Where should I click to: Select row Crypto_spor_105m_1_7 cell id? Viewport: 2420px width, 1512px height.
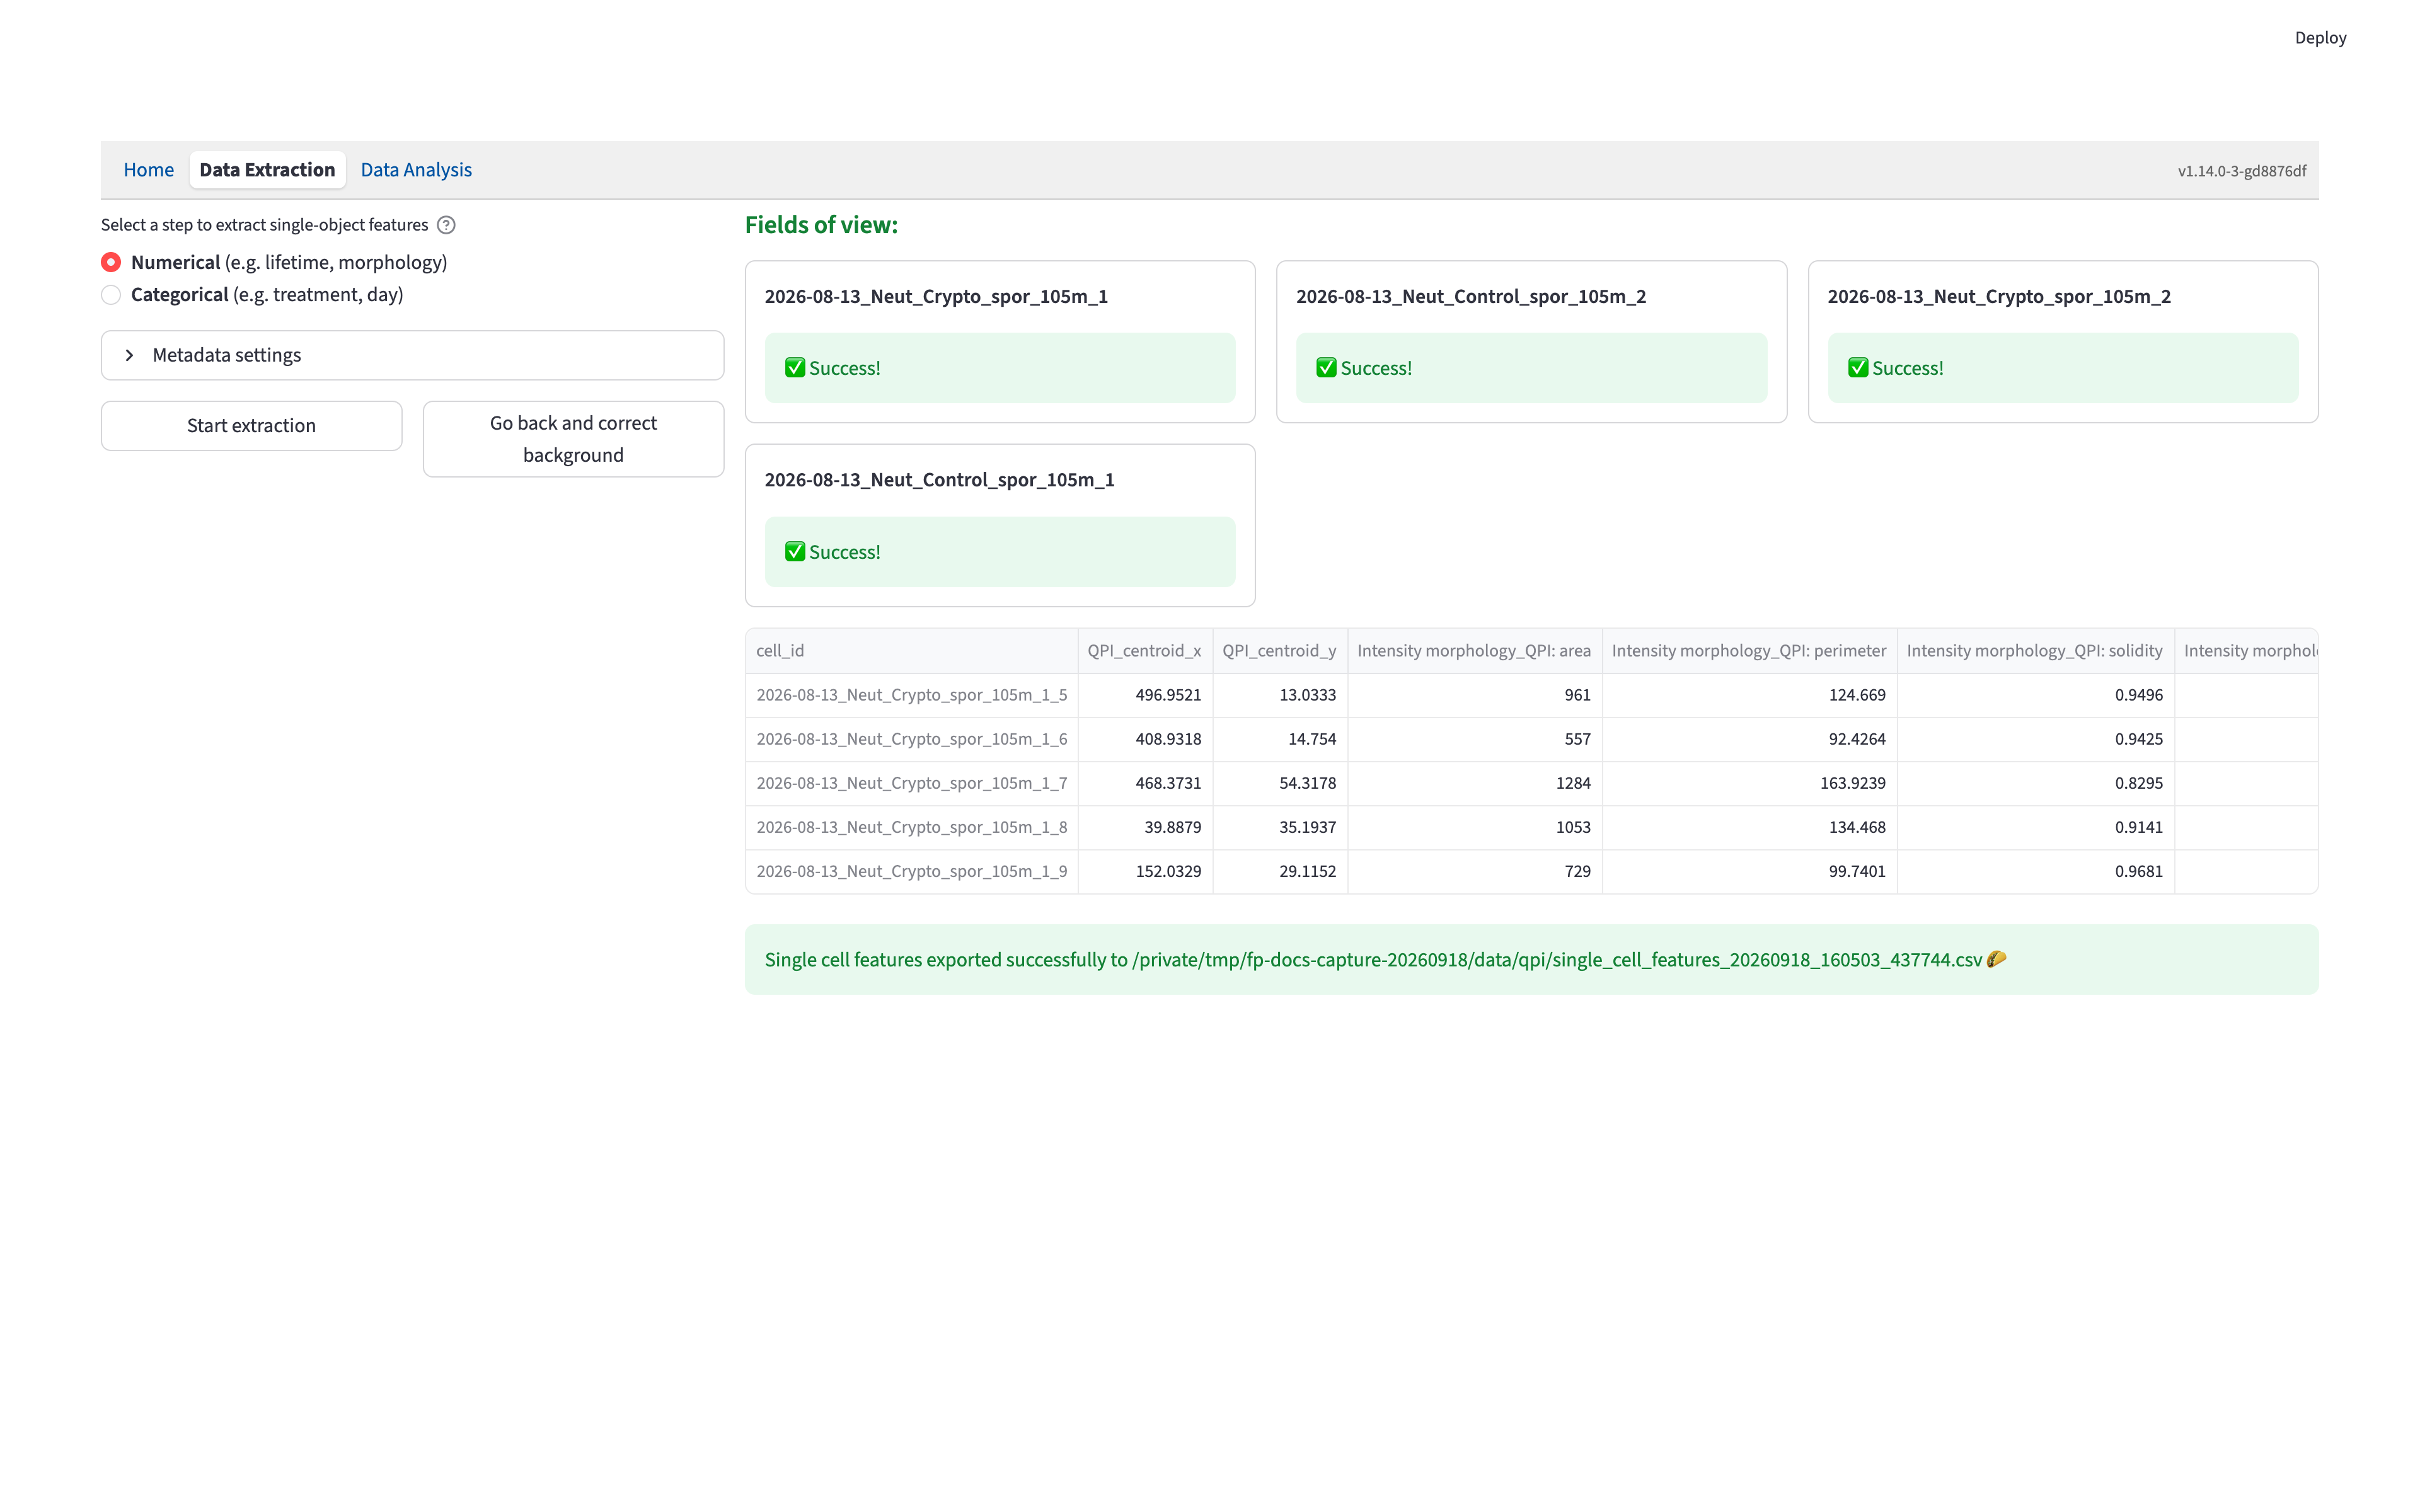coord(911,783)
